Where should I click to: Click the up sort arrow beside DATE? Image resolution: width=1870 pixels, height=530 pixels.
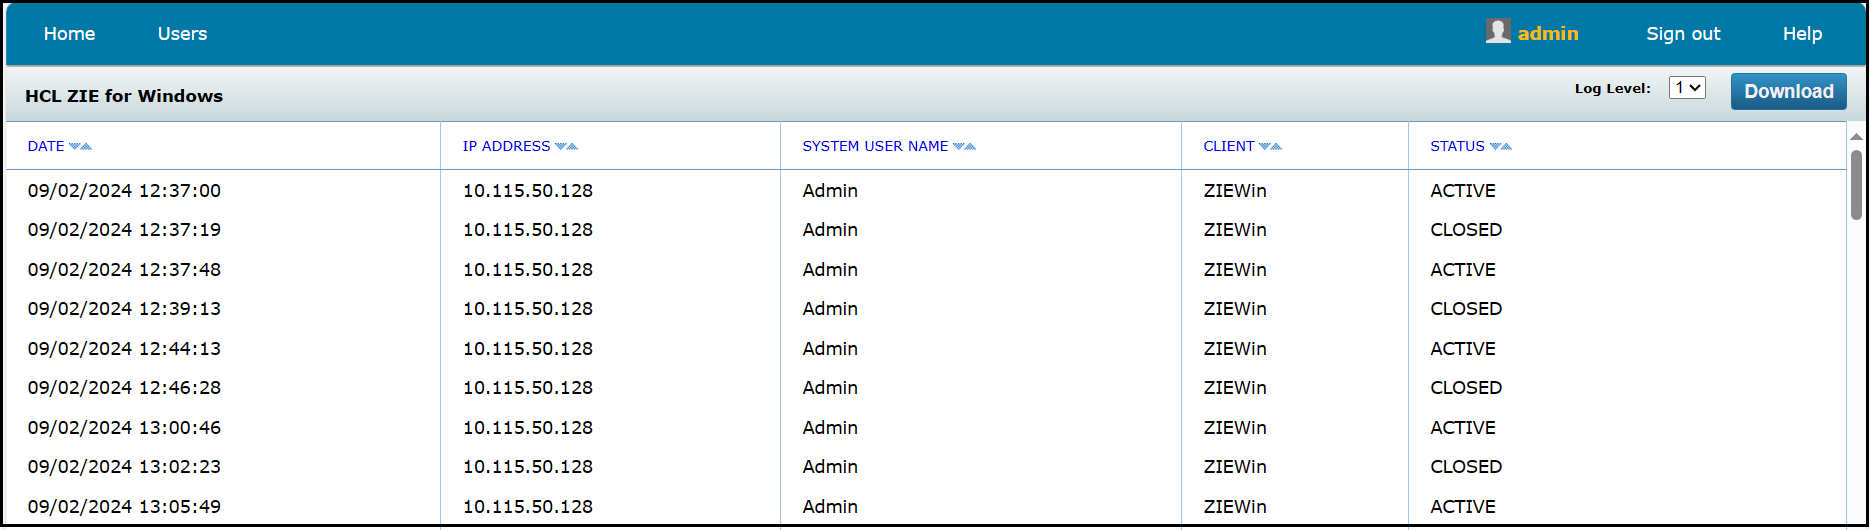pyautogui.click(x=87, y=147)
